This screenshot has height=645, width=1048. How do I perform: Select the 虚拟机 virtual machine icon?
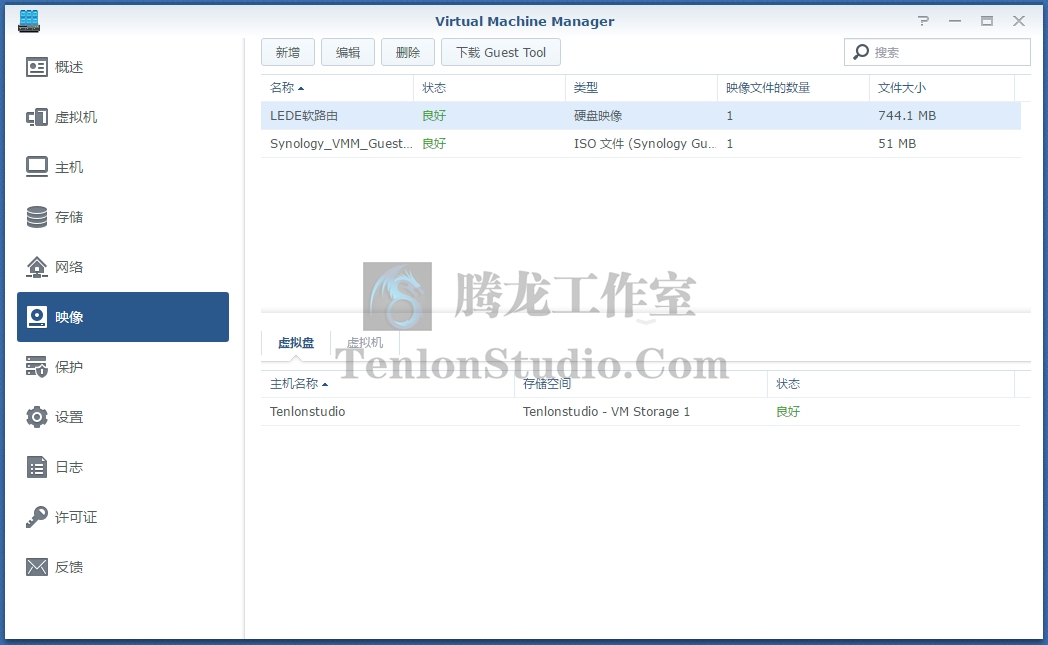tap(37, 117)
